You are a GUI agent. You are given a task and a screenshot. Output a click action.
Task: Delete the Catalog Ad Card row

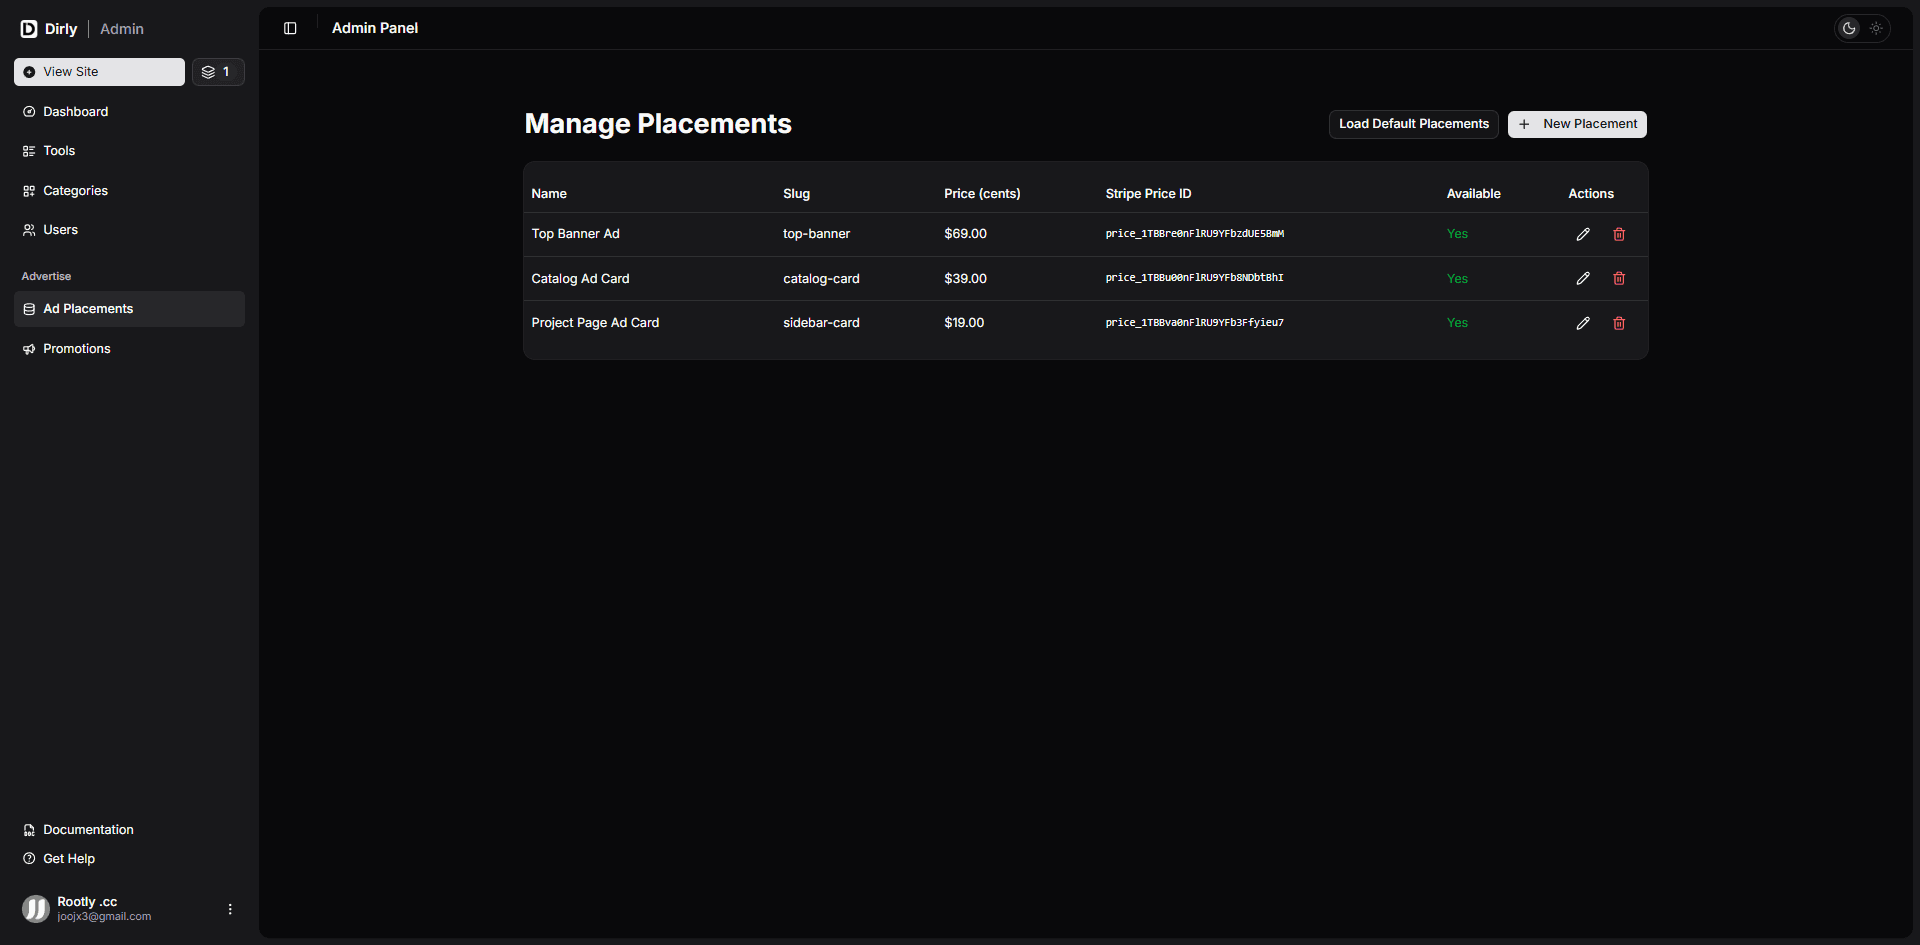click(1619, 279)
